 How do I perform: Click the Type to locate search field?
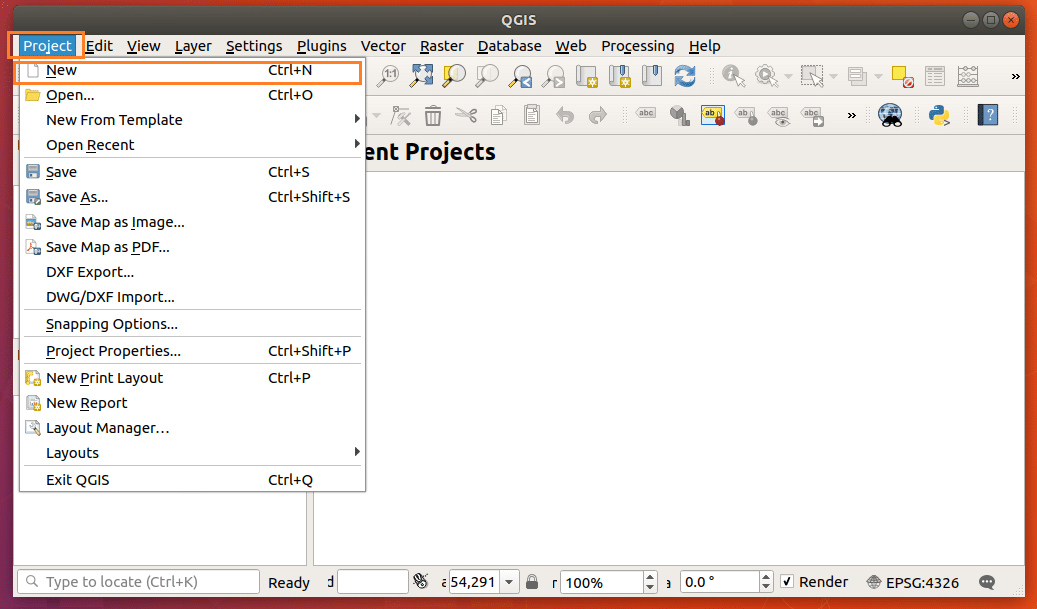(138, 582)
